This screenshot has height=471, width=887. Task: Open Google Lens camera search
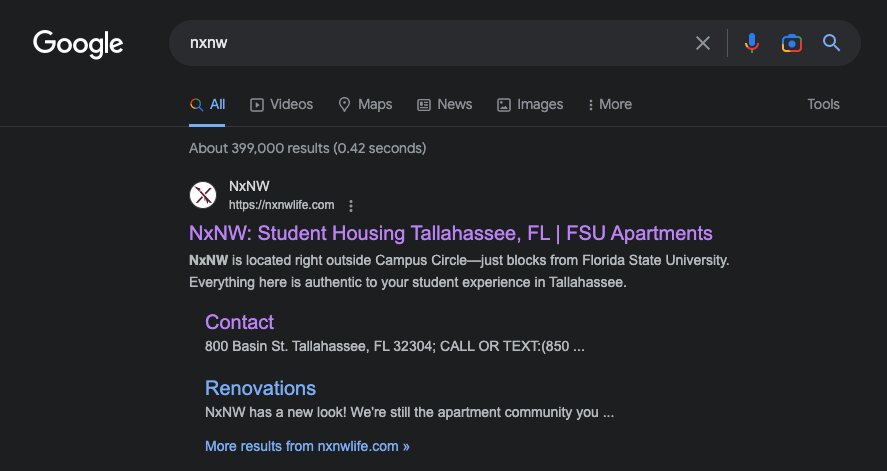(x=791, y=43)
